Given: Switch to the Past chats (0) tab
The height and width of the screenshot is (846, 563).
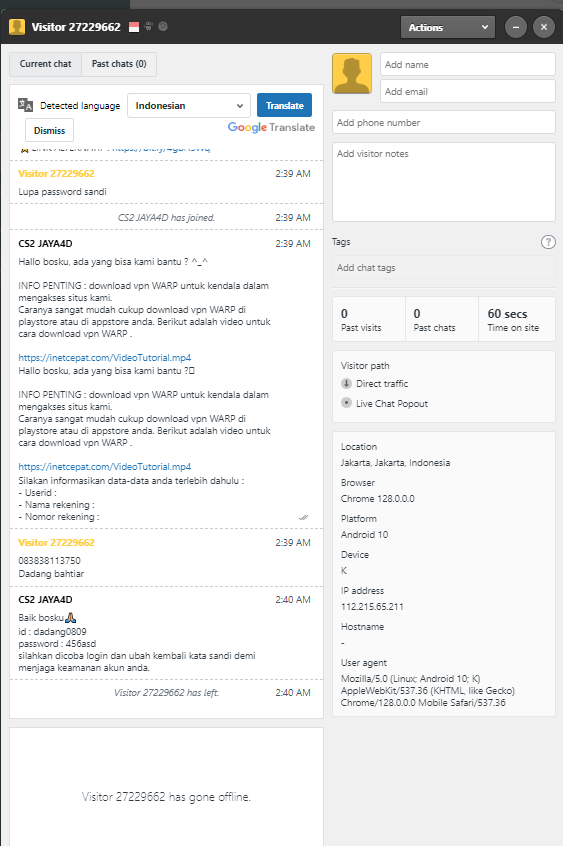Looking at the screenshot, I should coord(119,64).
